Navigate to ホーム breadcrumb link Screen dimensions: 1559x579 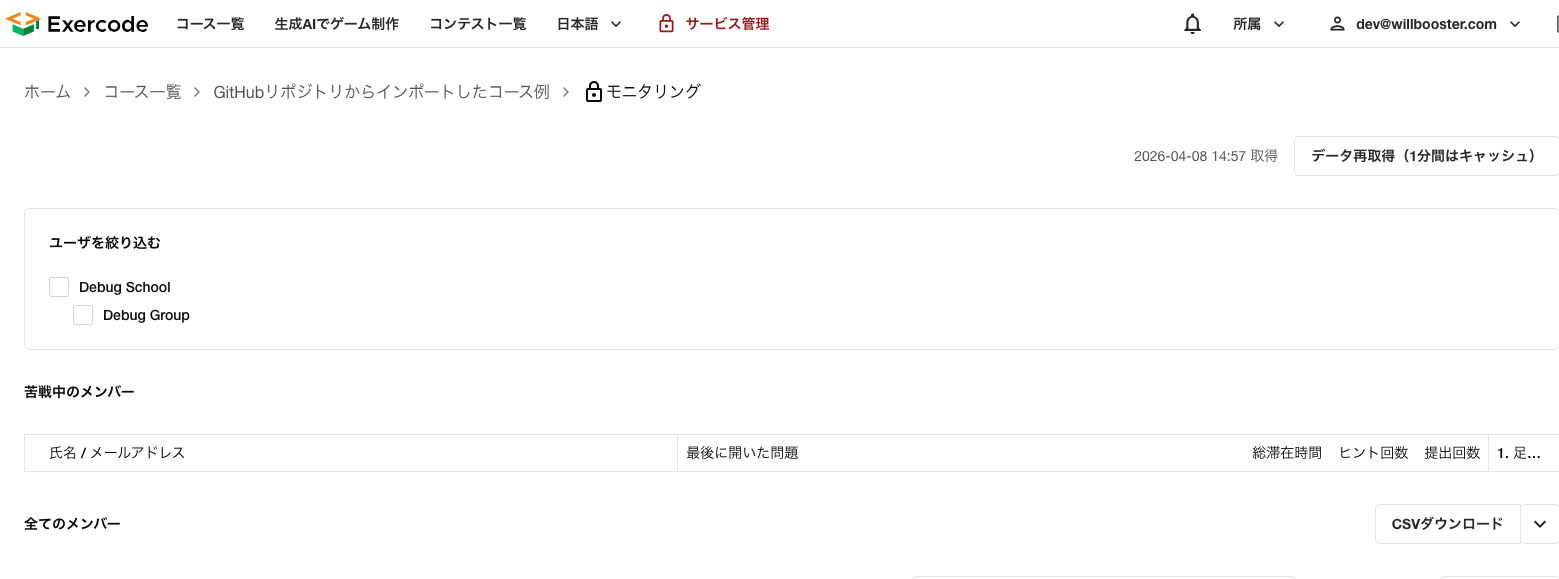(47, 92)
